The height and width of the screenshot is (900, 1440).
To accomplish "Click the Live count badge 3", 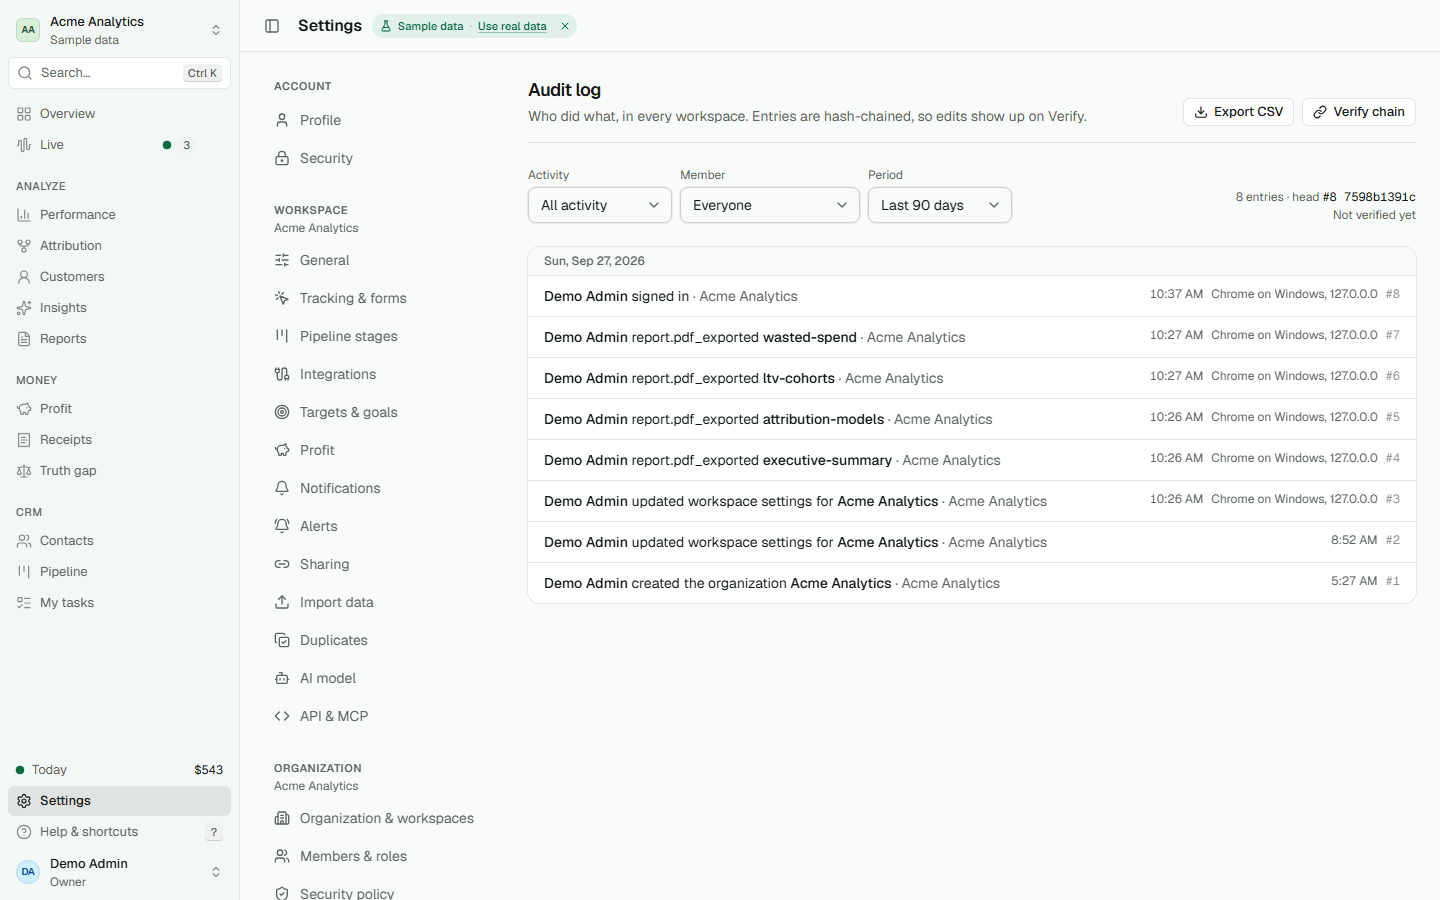I will [x=186, y=145].
